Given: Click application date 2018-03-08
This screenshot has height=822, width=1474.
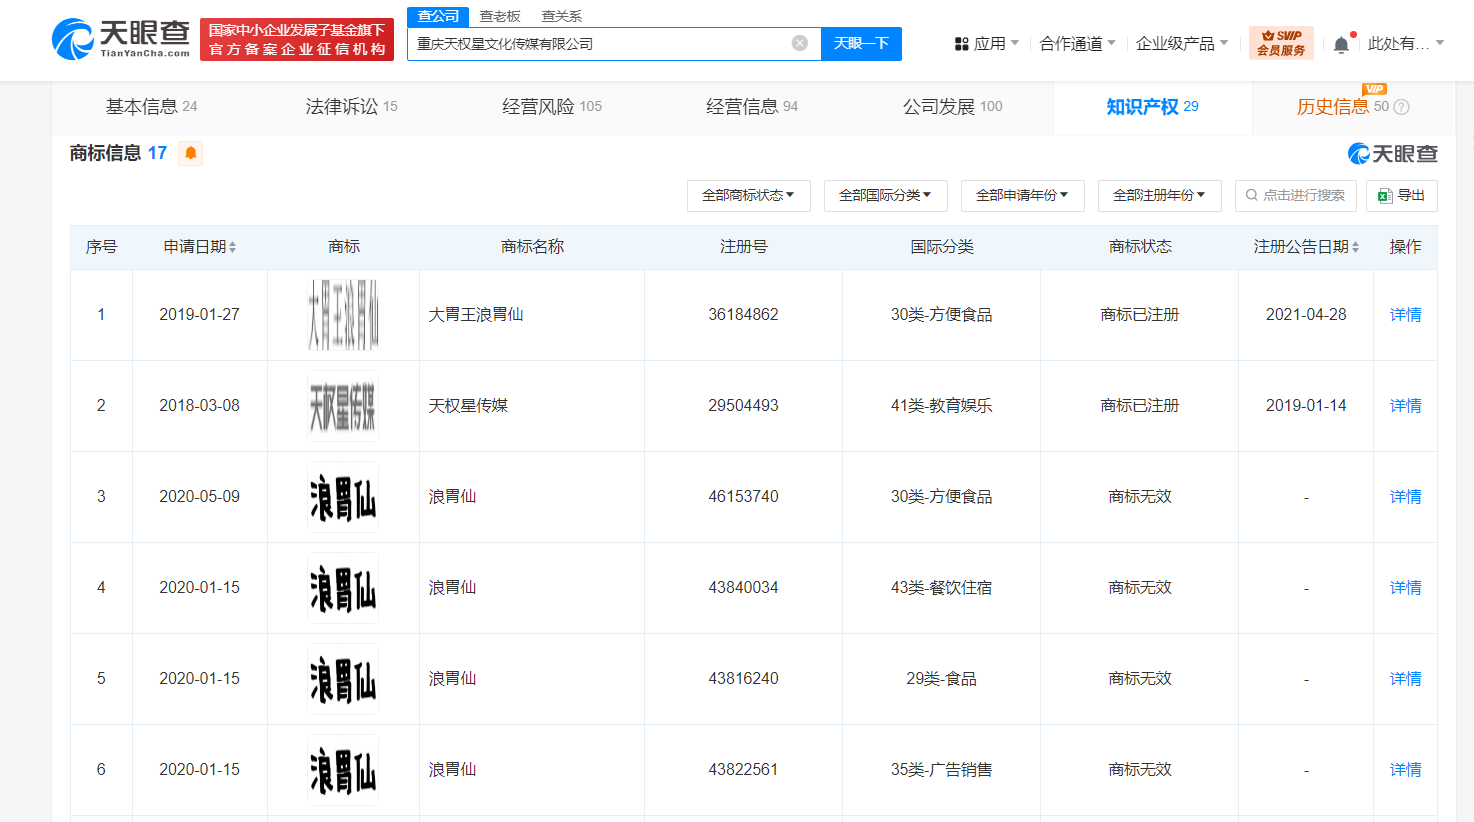Looking at the screenshot, I should click(199, 406).
